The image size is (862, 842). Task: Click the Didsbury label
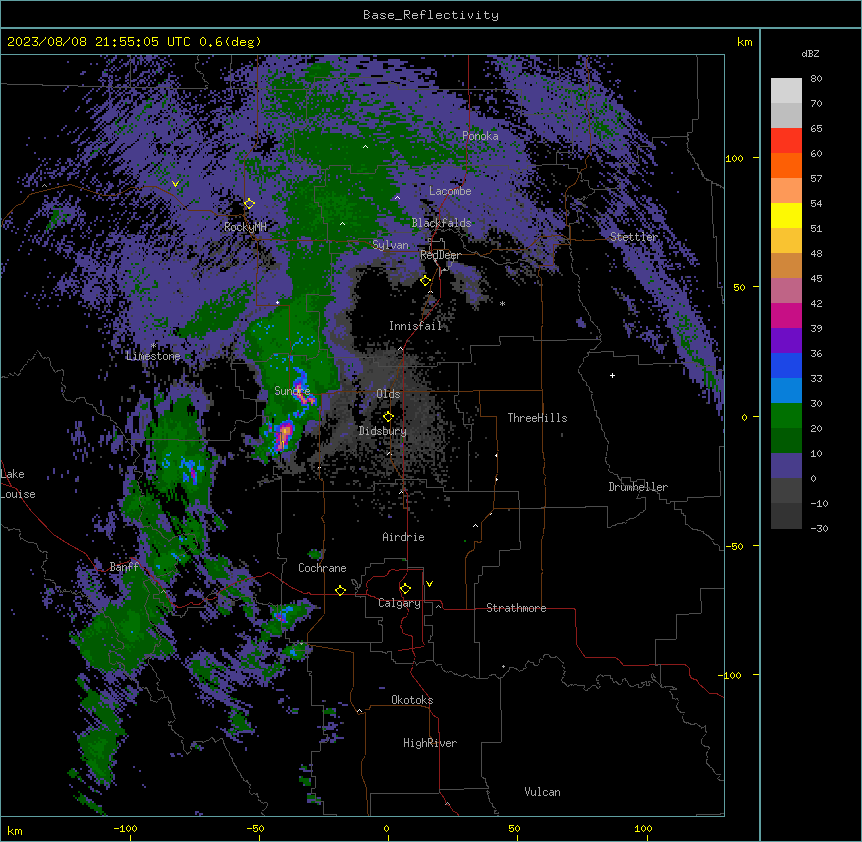click(x=383, y=431)
